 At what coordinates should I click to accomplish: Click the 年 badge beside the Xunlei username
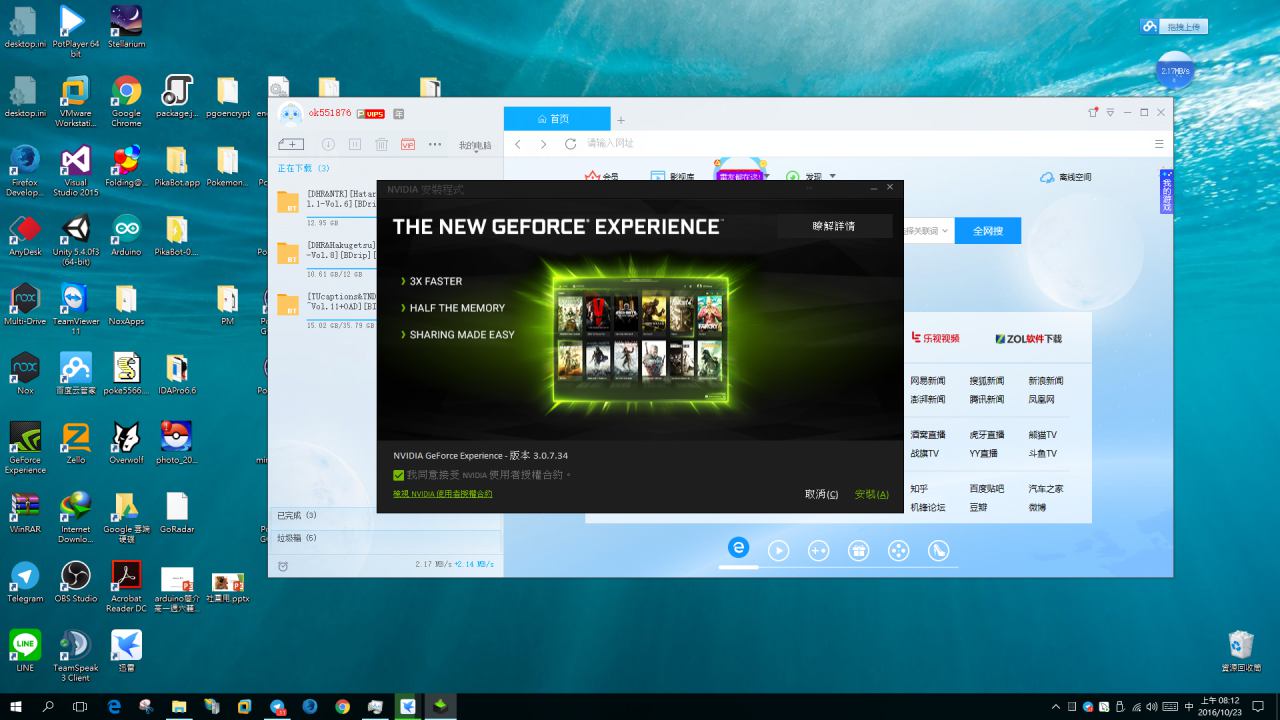pos(399,113)
